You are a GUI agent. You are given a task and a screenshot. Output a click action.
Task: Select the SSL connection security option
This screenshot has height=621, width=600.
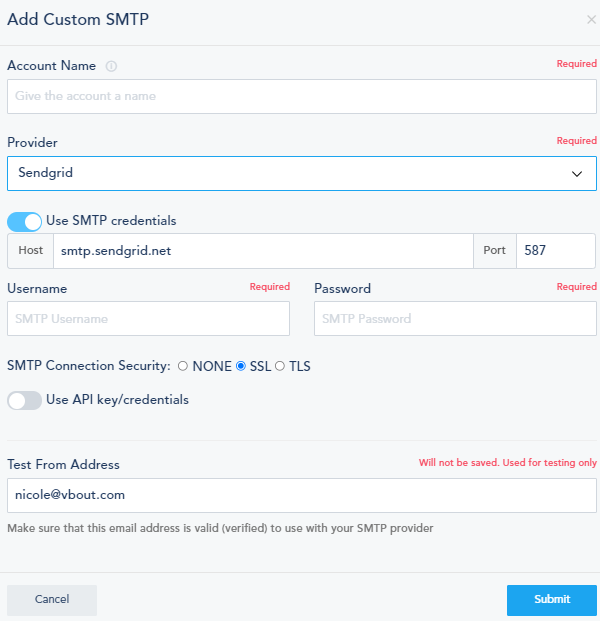click(x=240, y=366)
